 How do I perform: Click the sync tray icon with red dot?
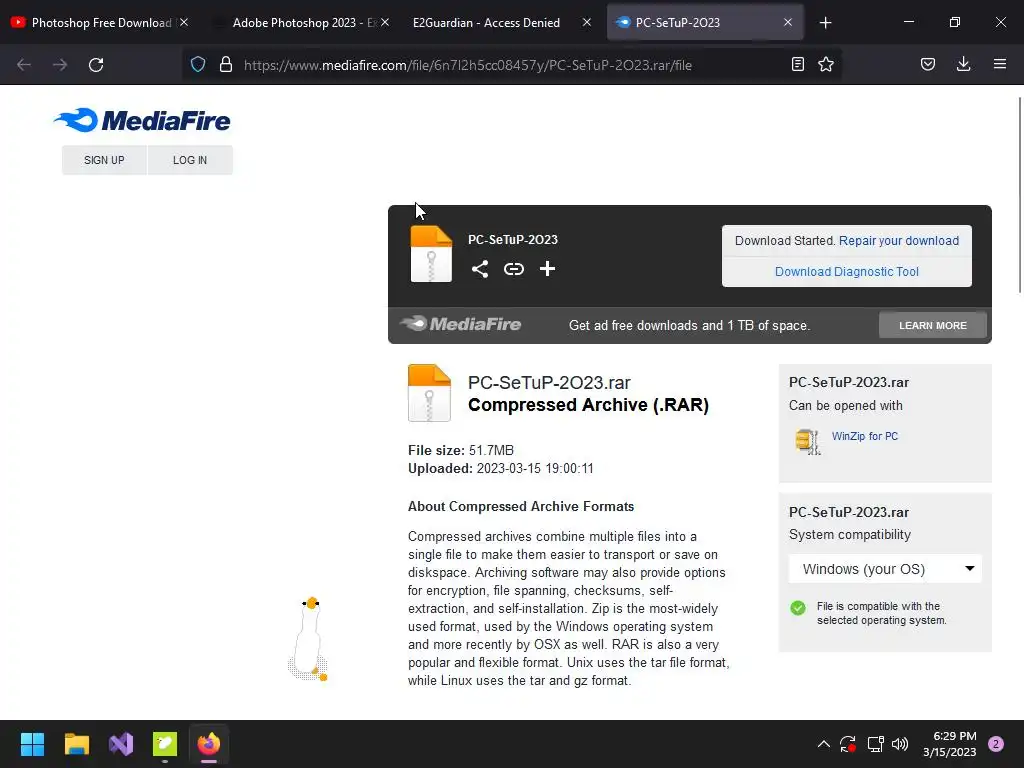tap(848, 744)
